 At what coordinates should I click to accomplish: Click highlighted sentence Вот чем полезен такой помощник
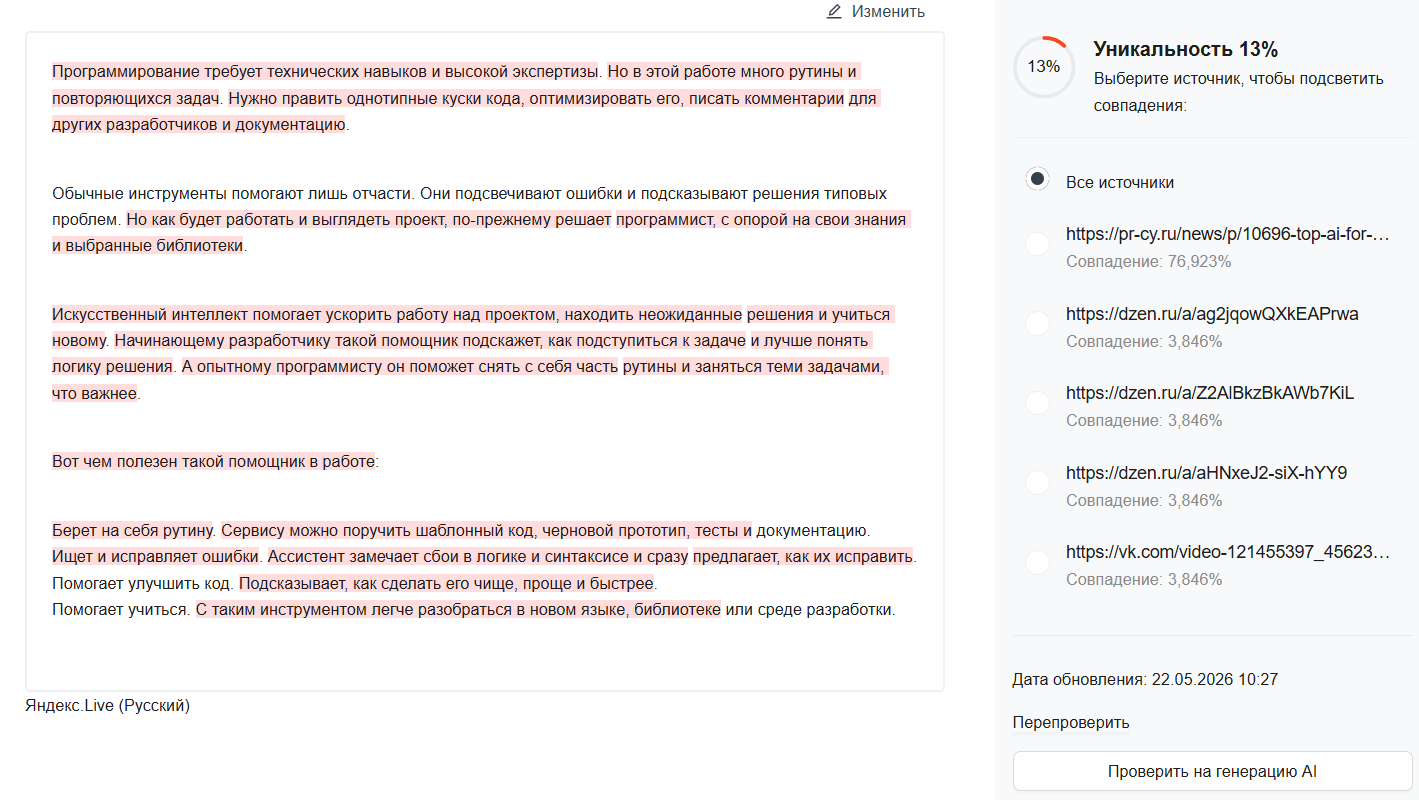tap(215, 462)
